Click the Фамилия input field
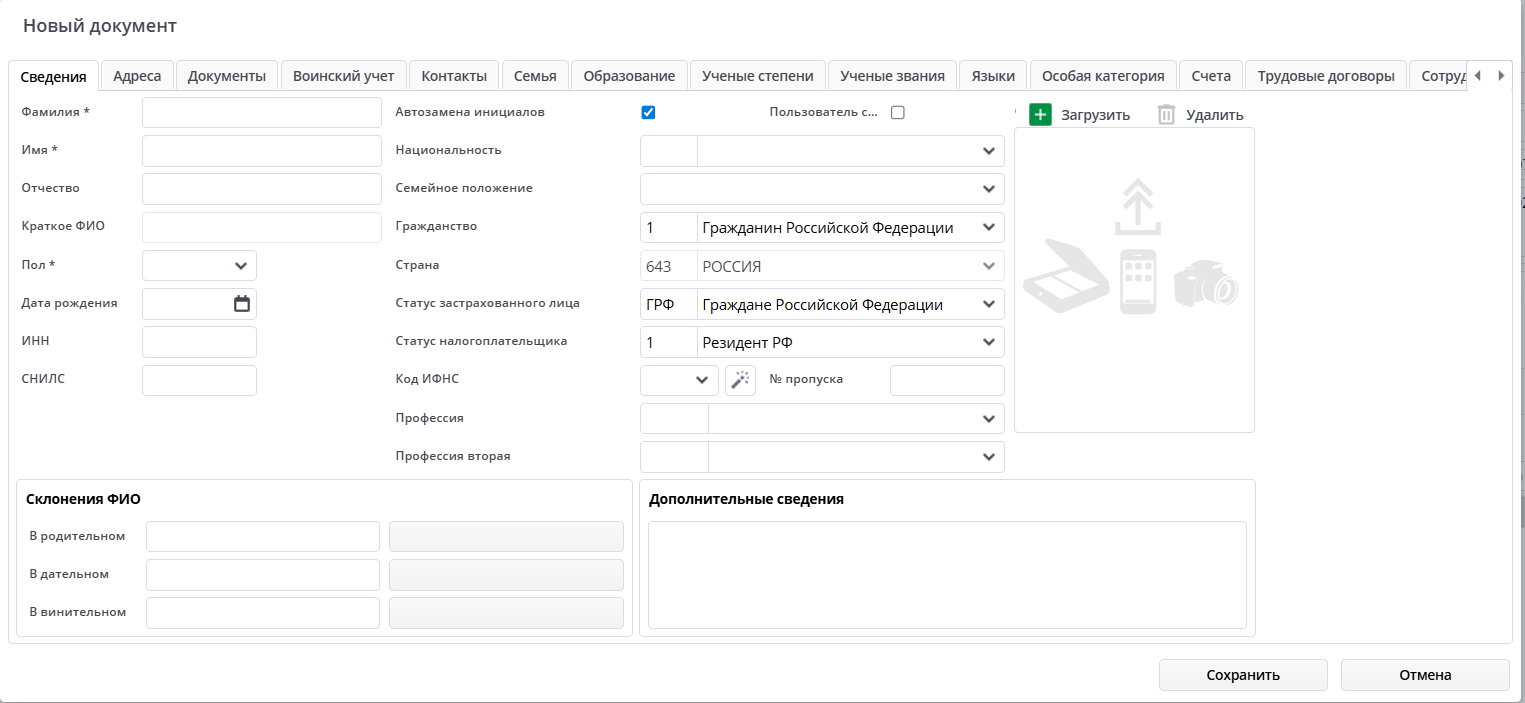 pyautogui.click(x=262, y=112)
